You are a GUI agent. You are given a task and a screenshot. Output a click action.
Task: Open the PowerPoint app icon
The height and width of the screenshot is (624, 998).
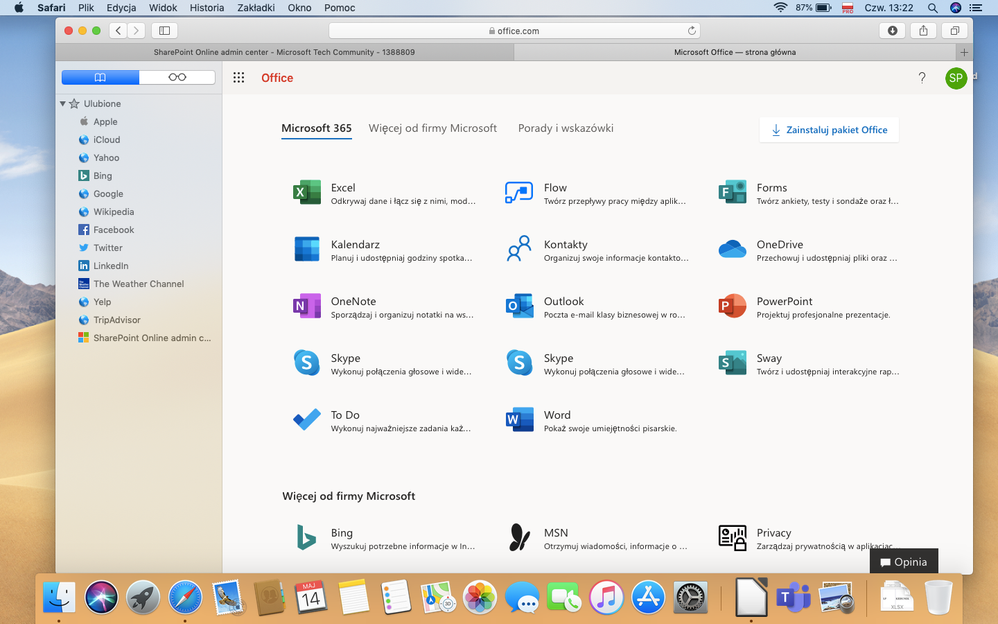(732, 306)
